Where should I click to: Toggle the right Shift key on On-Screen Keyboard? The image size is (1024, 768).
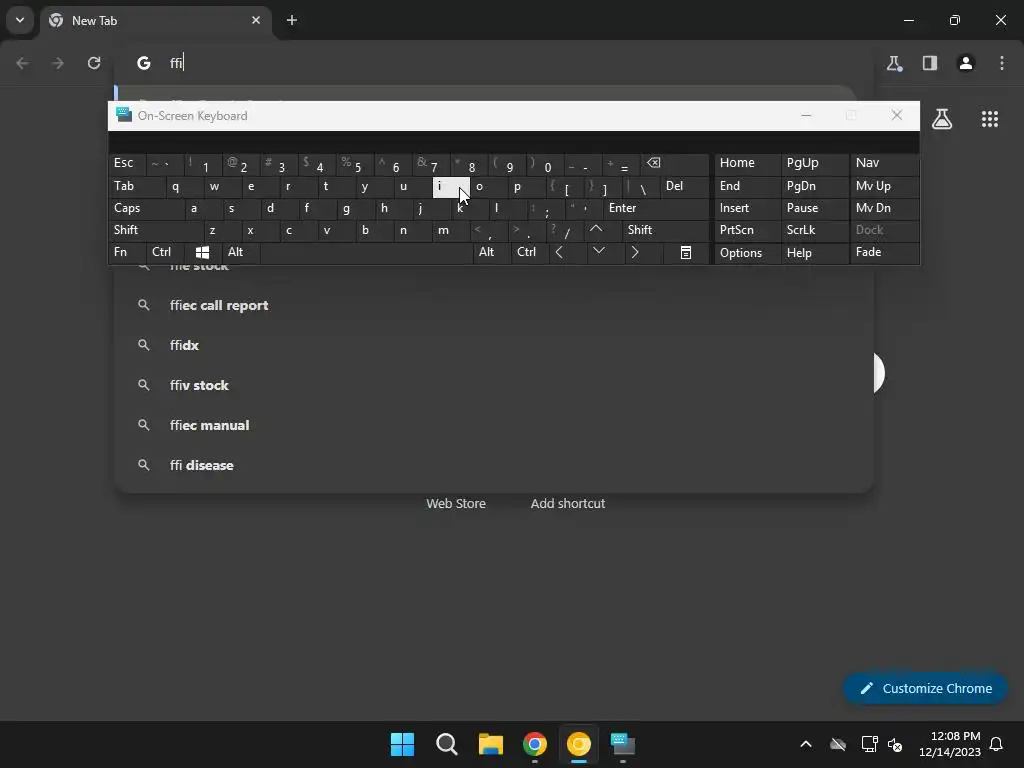point(665,230)
